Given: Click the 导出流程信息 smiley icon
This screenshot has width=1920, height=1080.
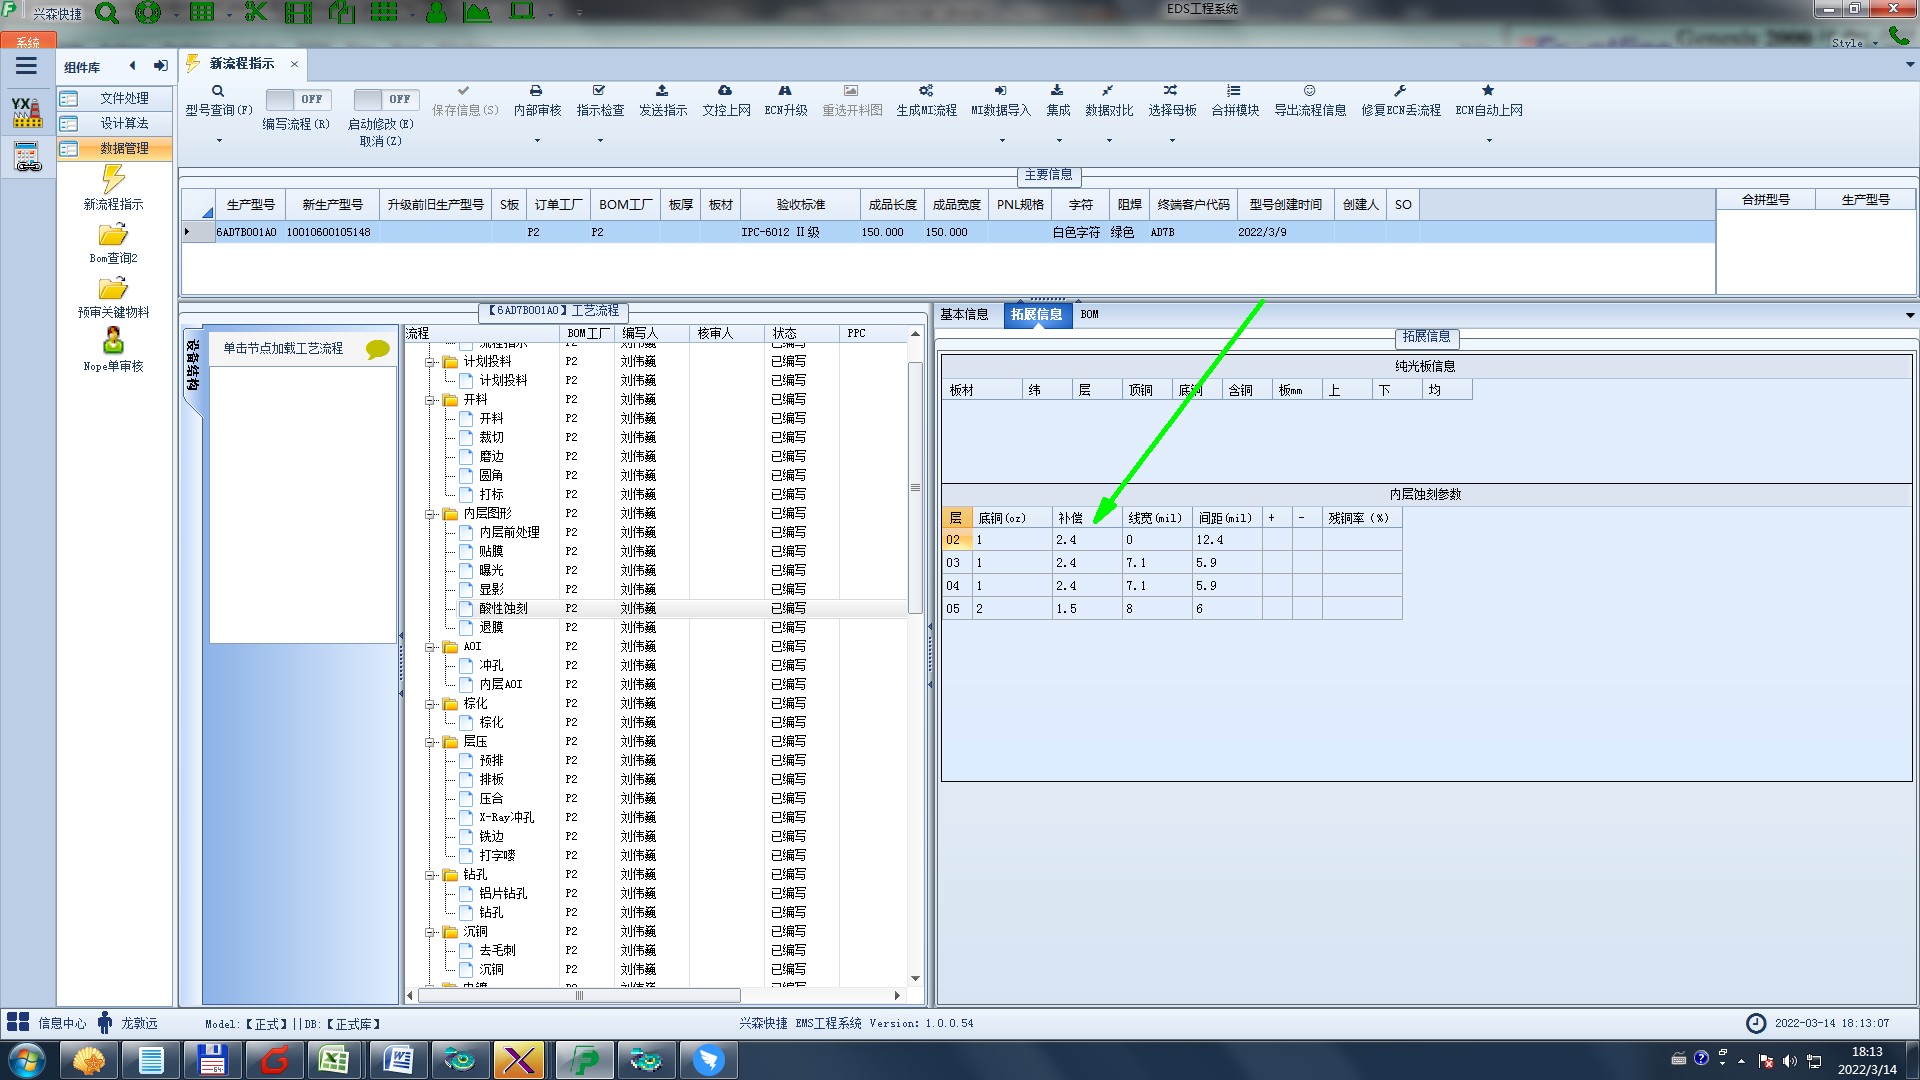Looking at the screenshot, I should [x=1309, y=91].
